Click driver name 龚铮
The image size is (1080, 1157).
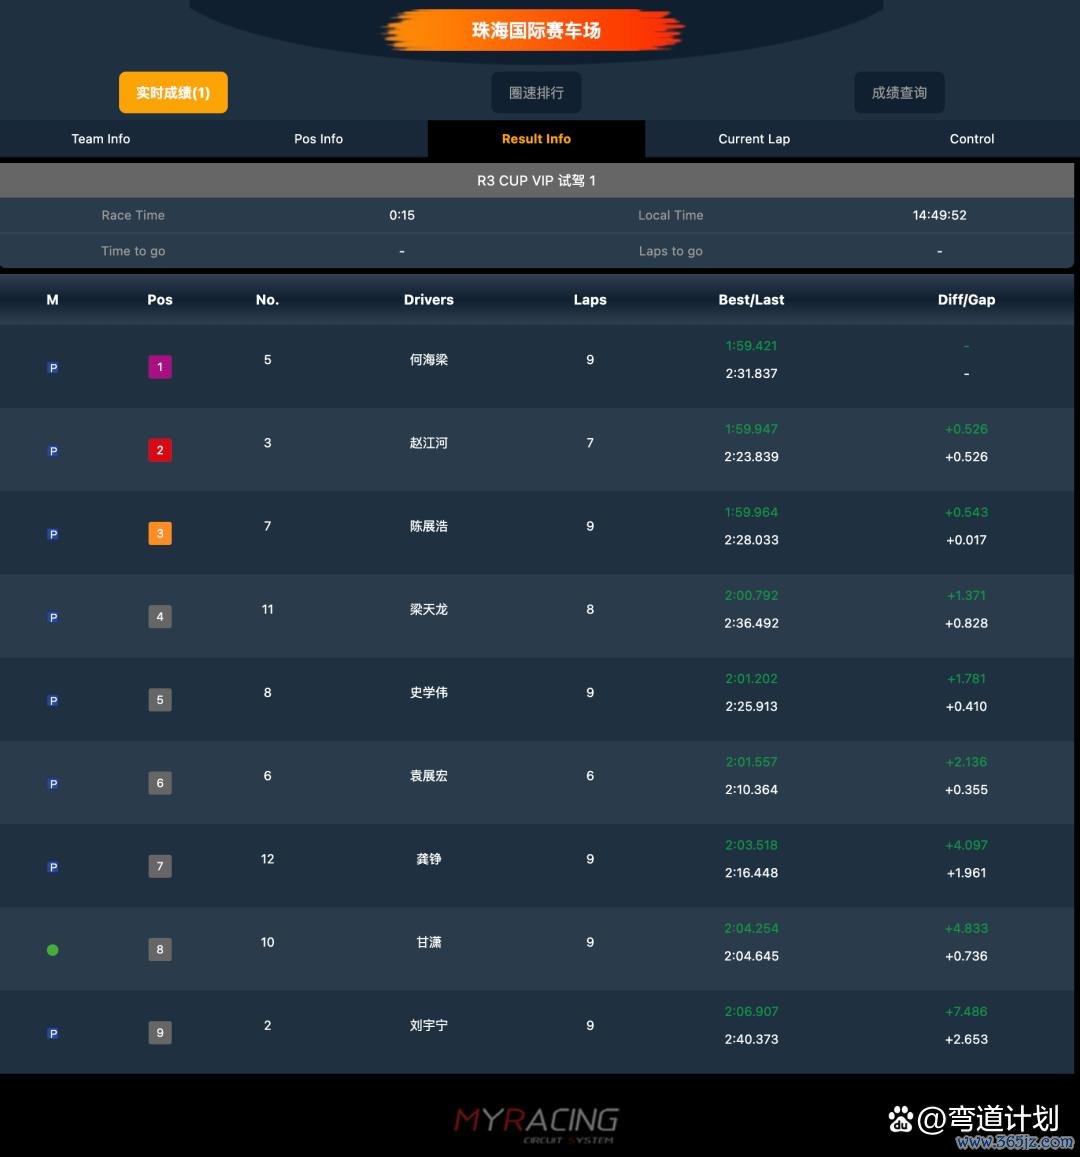coord(429,859)
